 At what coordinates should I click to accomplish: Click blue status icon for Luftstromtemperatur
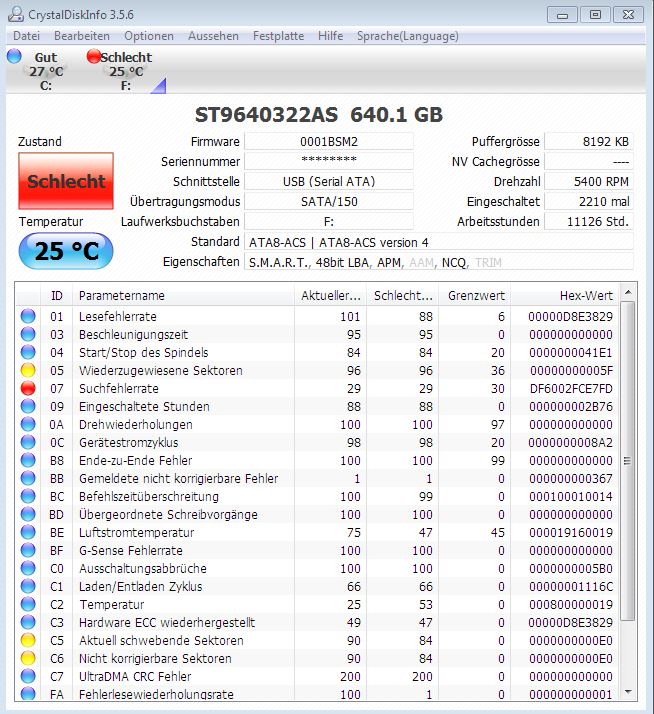(28, 532)
